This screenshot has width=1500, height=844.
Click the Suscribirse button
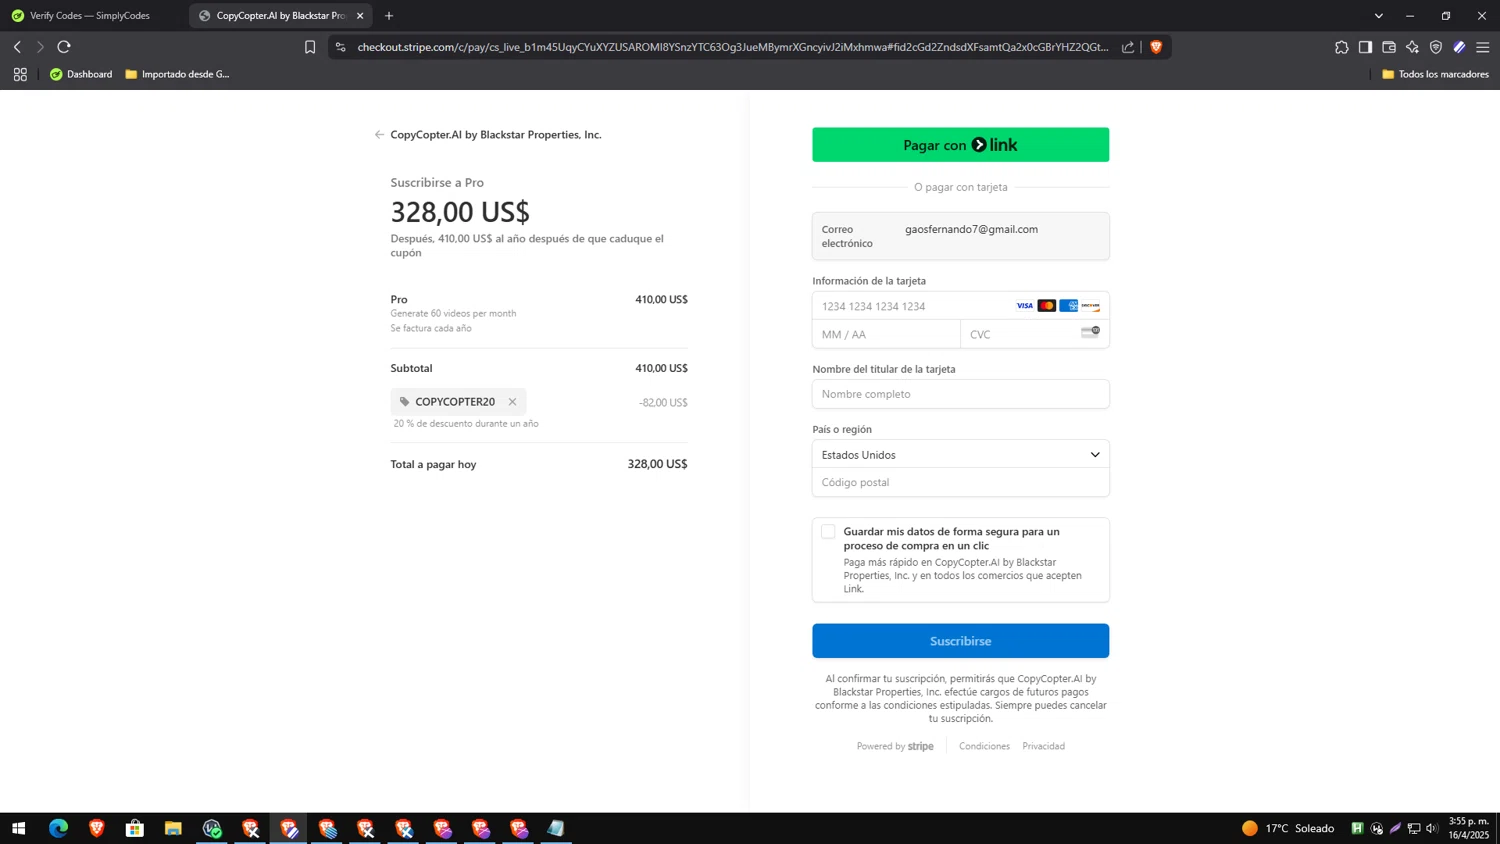[960, 641]
